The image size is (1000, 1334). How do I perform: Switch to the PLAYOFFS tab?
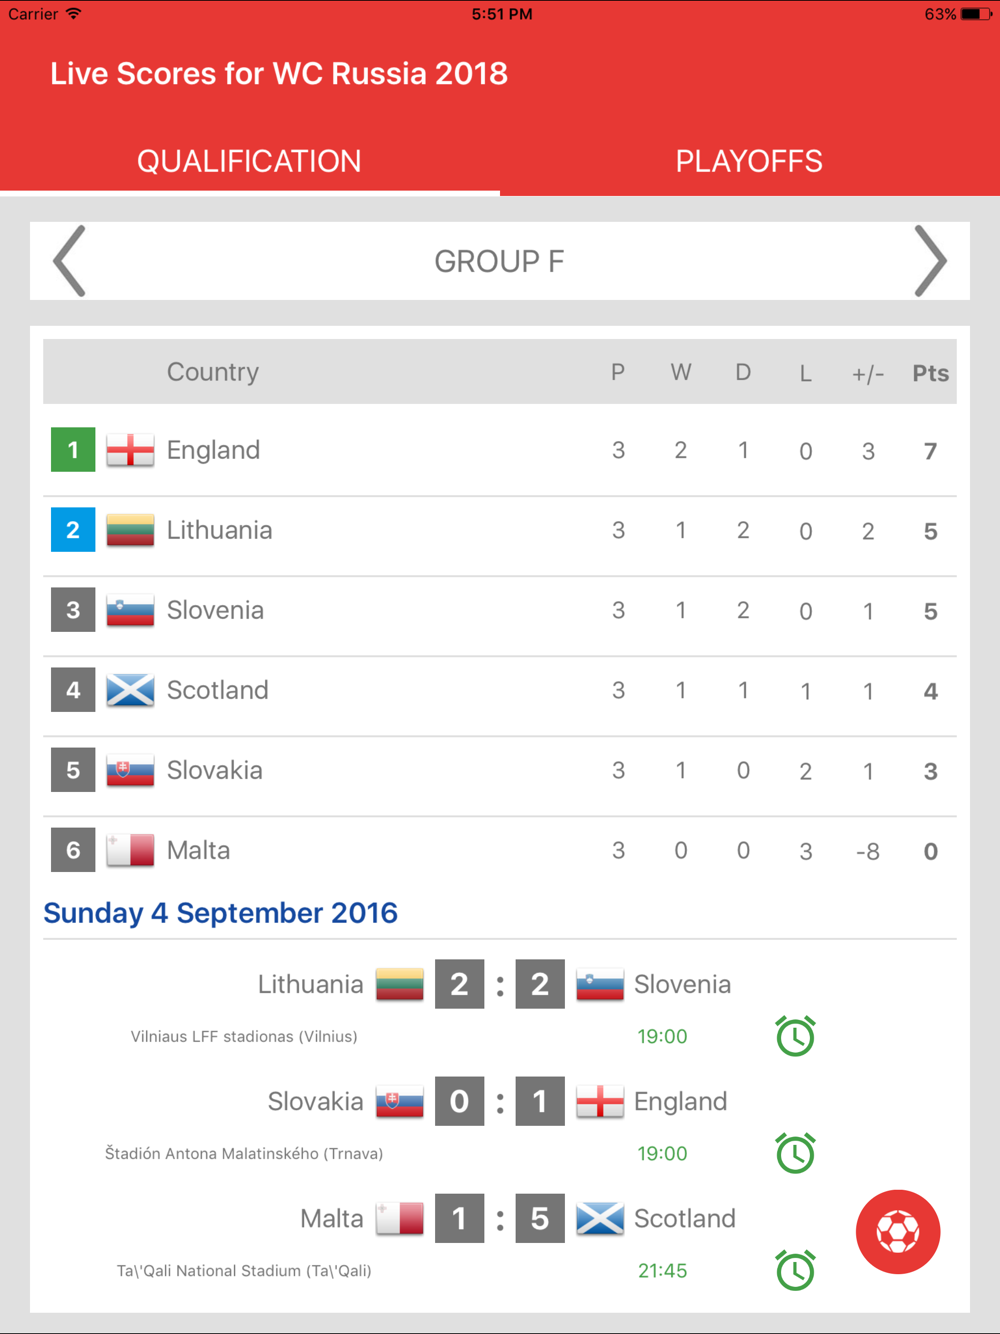749,161
